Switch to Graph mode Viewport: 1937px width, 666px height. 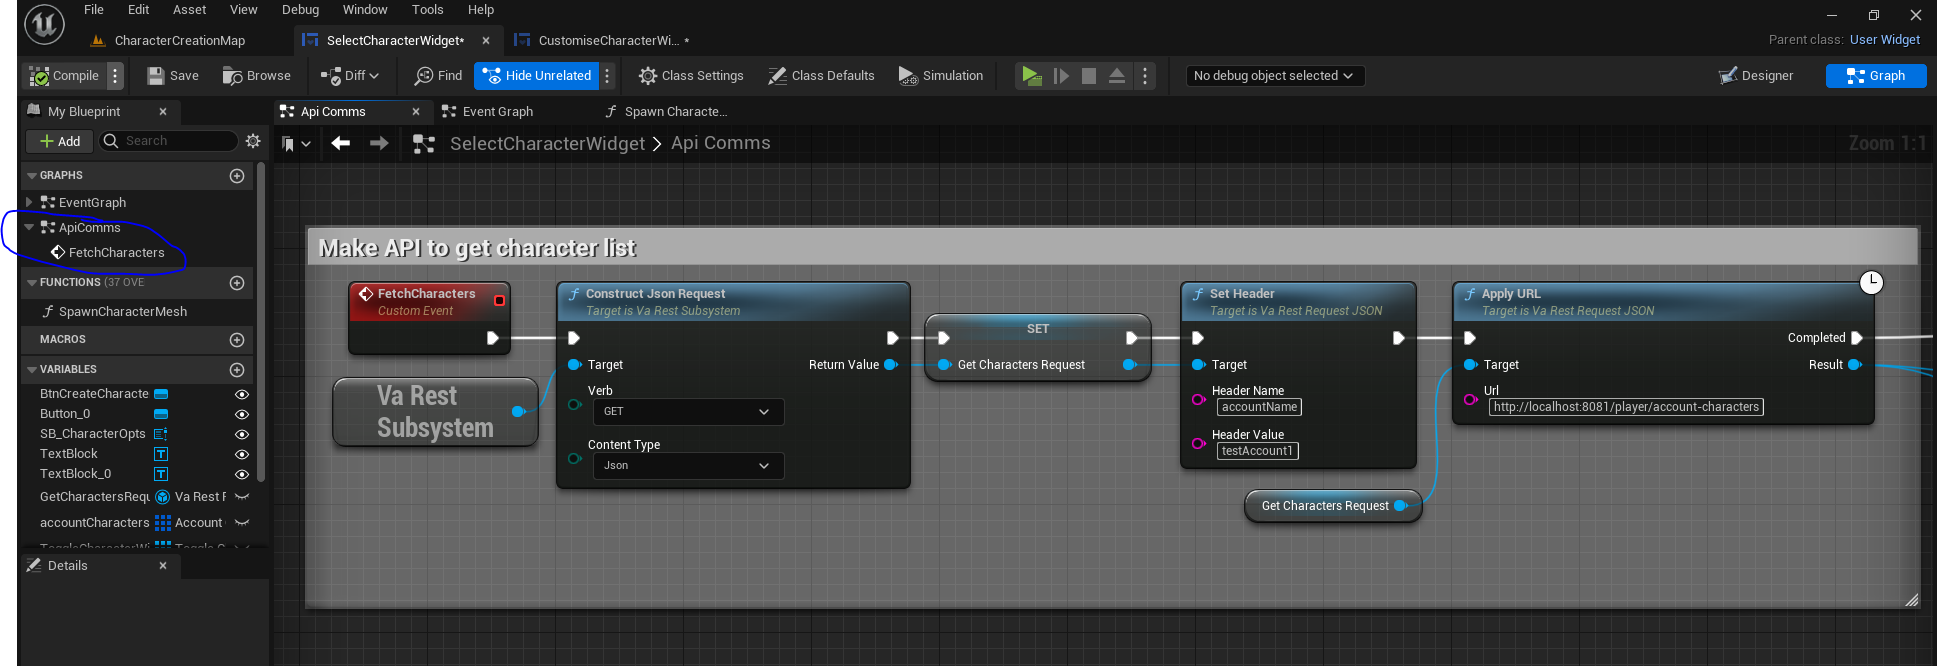click(x=1876, y=76)
